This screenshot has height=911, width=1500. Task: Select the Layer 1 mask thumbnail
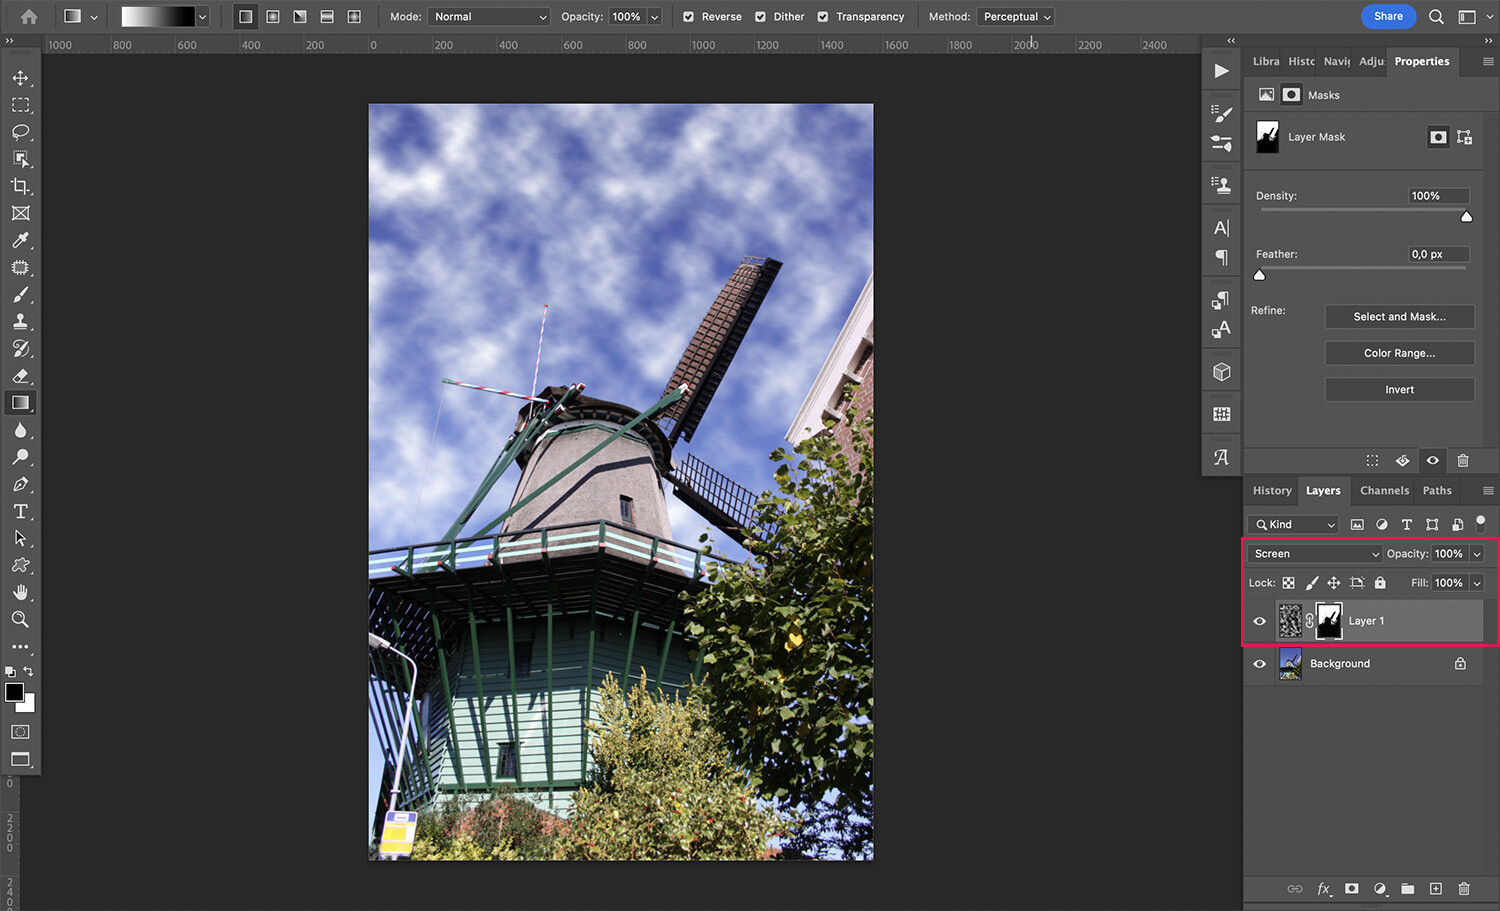click(1329, 620)
